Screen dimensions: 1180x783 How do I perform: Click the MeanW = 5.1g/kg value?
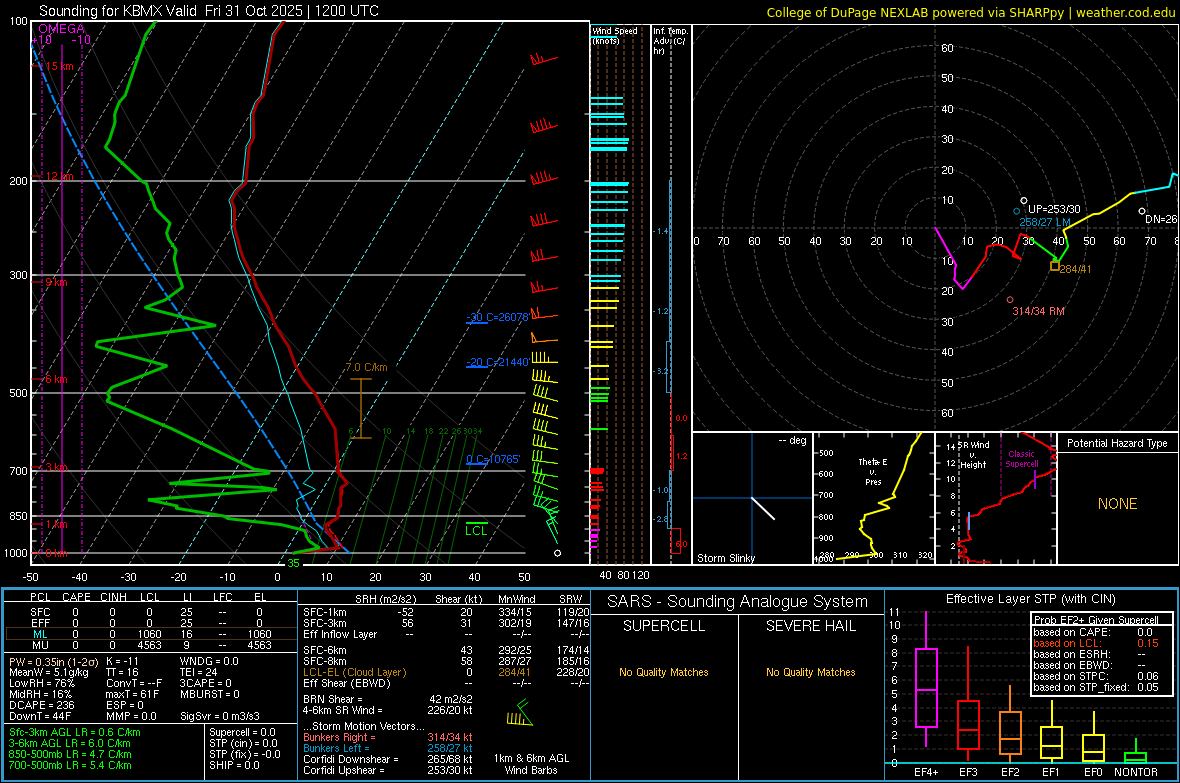point(49,672)
